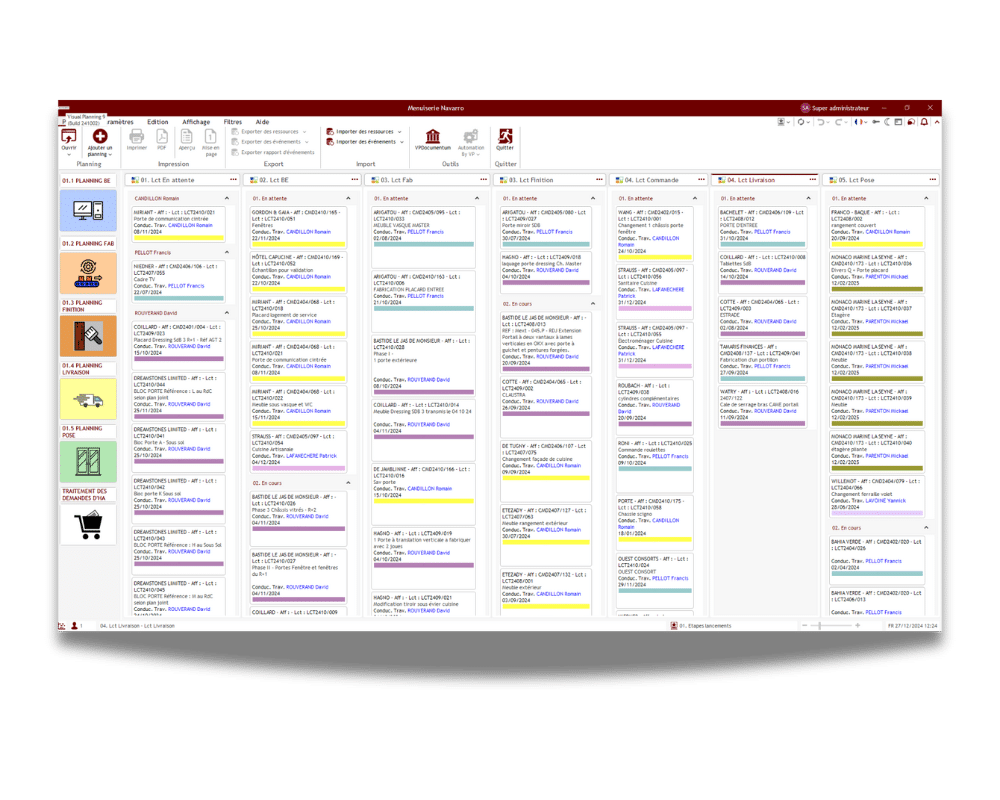Click the Mise en page icon
This screenshot has height=800, width=1000.
pos(210,137)
